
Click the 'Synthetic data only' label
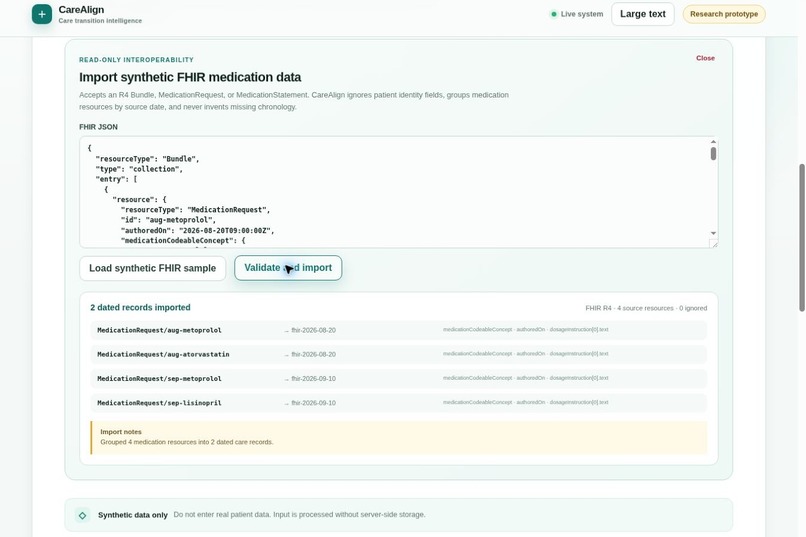pos(133,515)
